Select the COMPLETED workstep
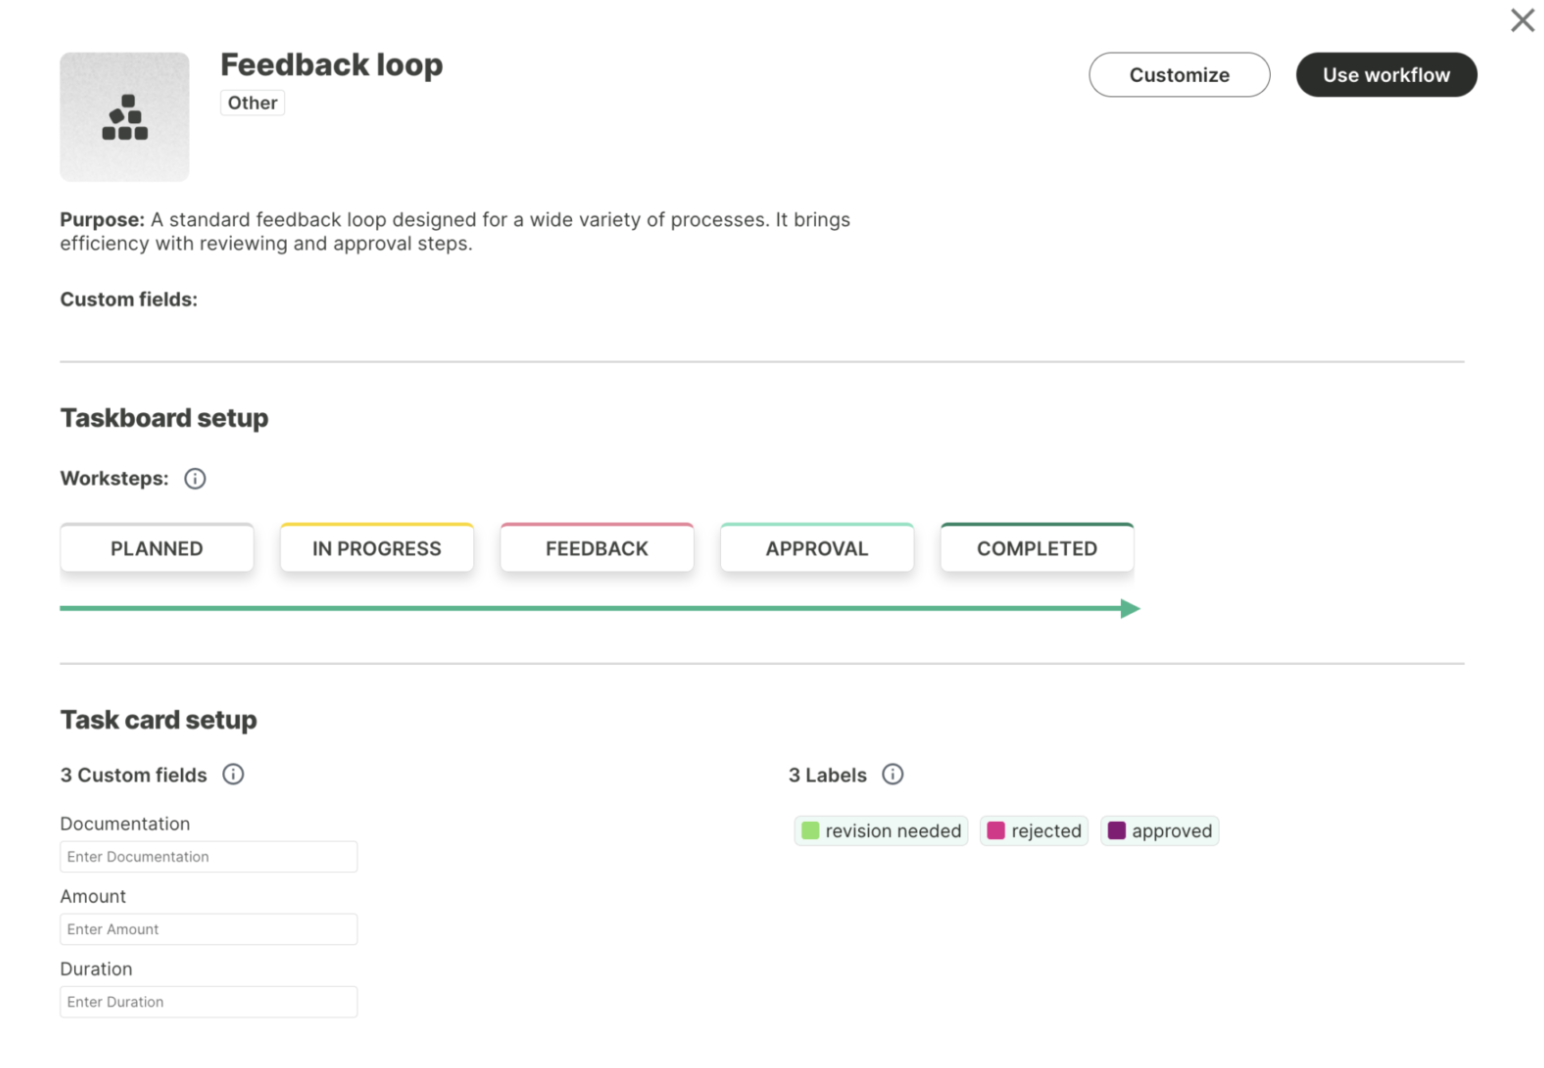This screenshot has height=1068, width=1544. 1036,548
